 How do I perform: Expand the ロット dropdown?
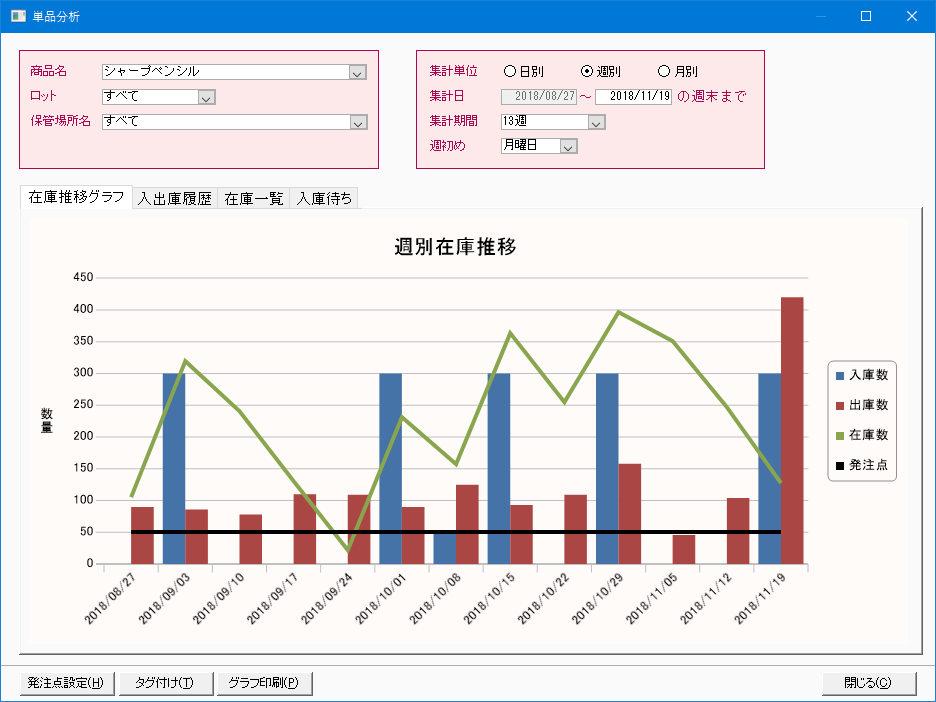click(x=206, y=97)
